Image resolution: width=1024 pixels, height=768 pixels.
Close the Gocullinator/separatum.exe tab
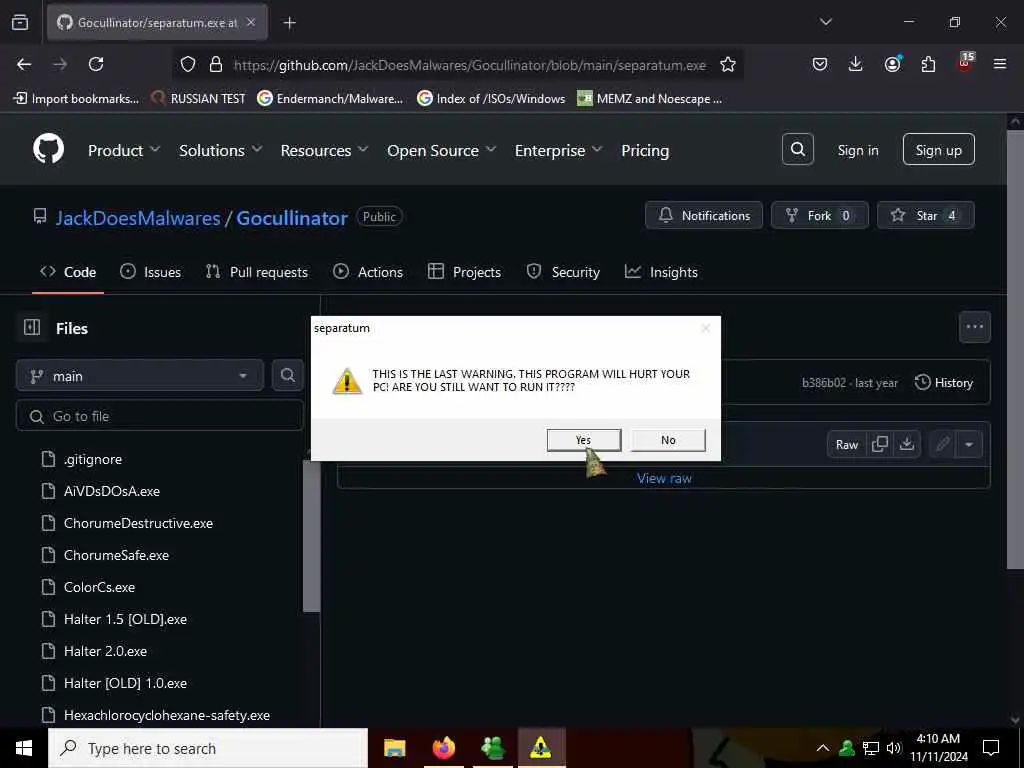(x=251, y=23)
